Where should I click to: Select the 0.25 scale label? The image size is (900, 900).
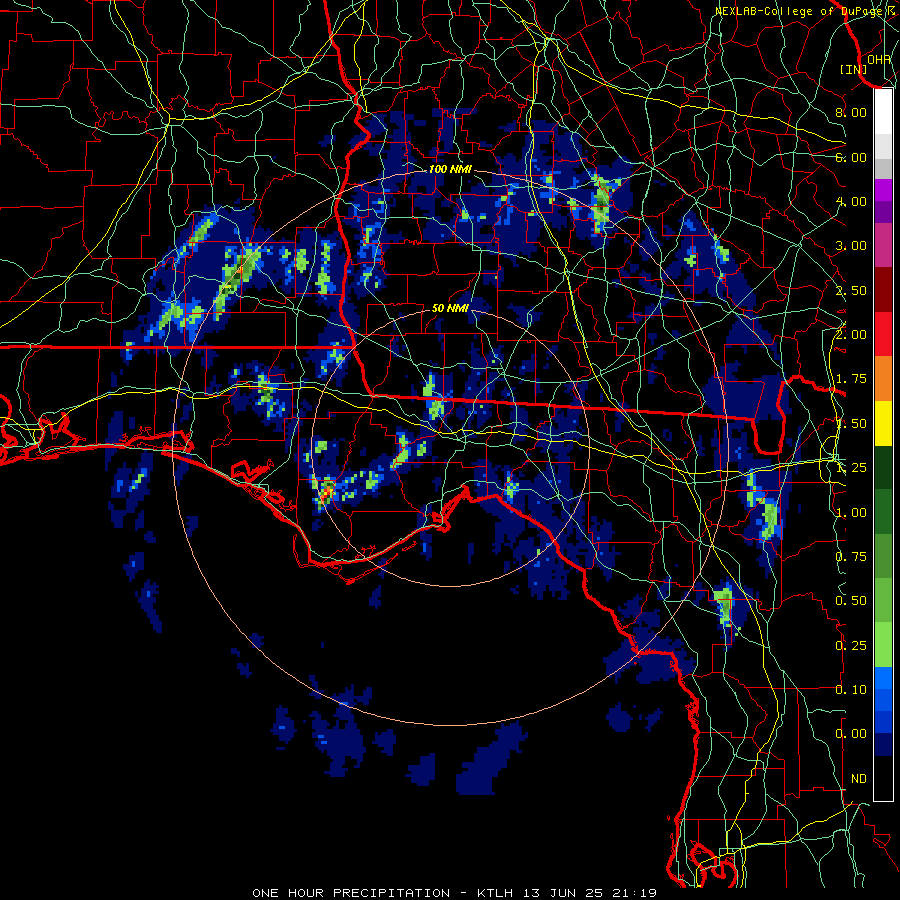point(851,646)
